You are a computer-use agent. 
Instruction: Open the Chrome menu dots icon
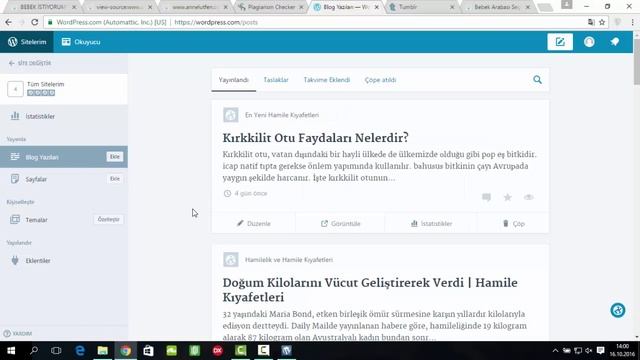(632, 22)
